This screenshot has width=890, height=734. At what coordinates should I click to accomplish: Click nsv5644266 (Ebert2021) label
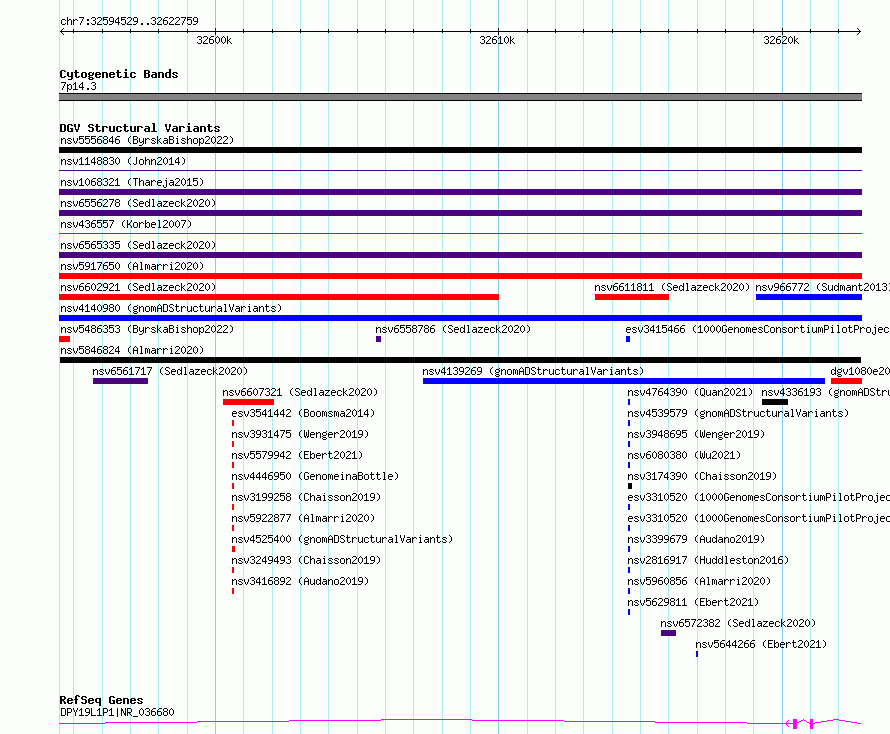tap(761, 644)
